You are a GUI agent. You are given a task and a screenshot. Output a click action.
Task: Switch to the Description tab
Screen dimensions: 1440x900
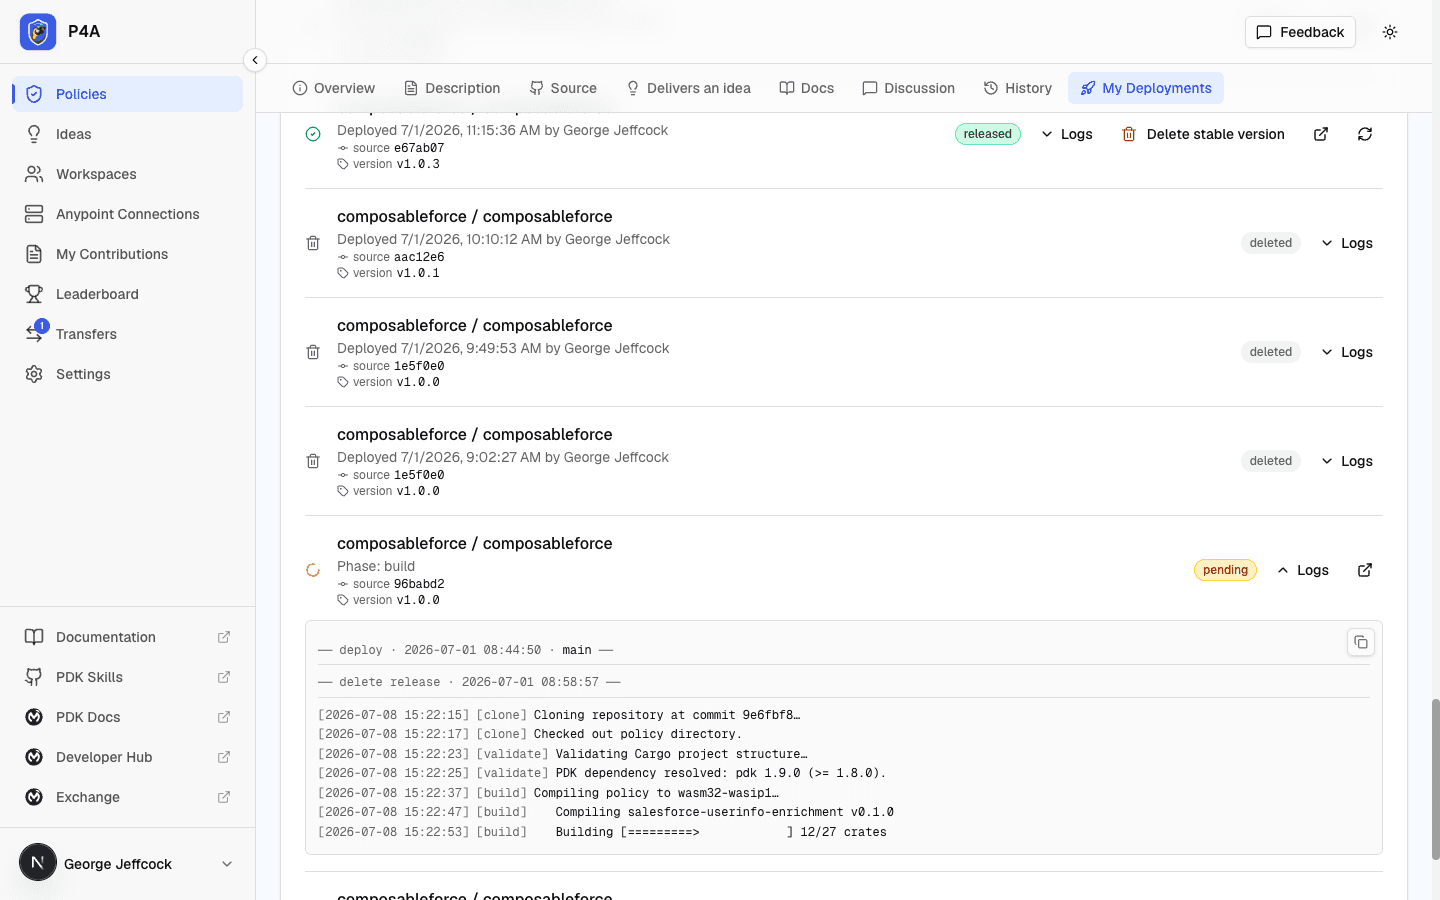(x=452, y=88)
